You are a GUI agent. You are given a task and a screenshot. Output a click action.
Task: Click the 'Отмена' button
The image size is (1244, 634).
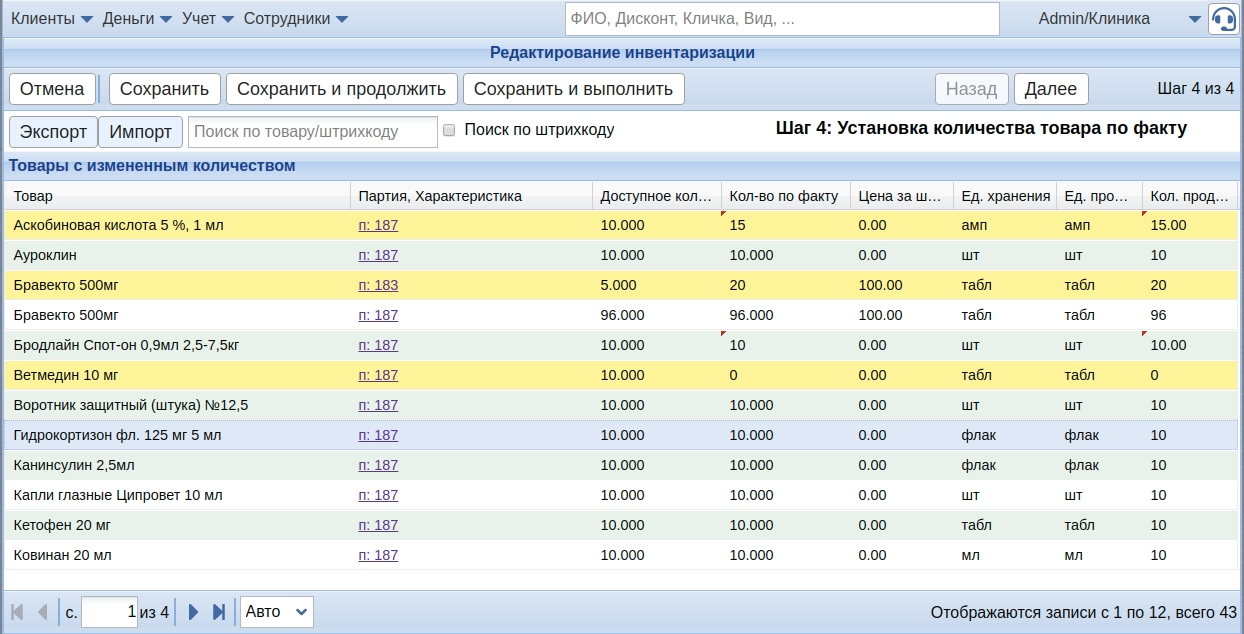click(52, 89)
